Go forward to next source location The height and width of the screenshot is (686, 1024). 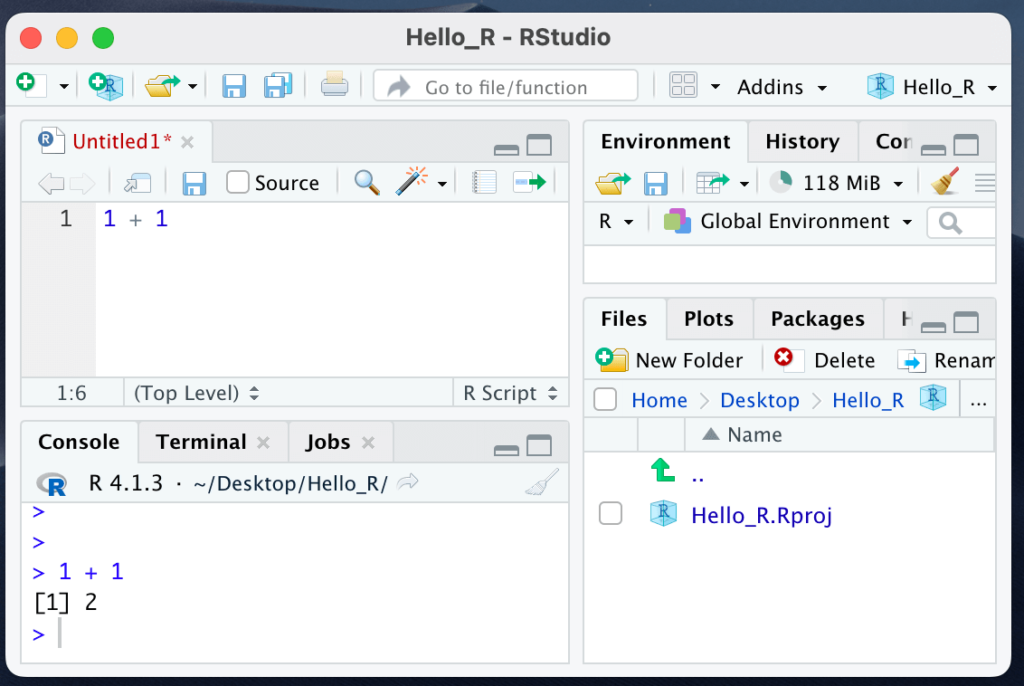82,184
